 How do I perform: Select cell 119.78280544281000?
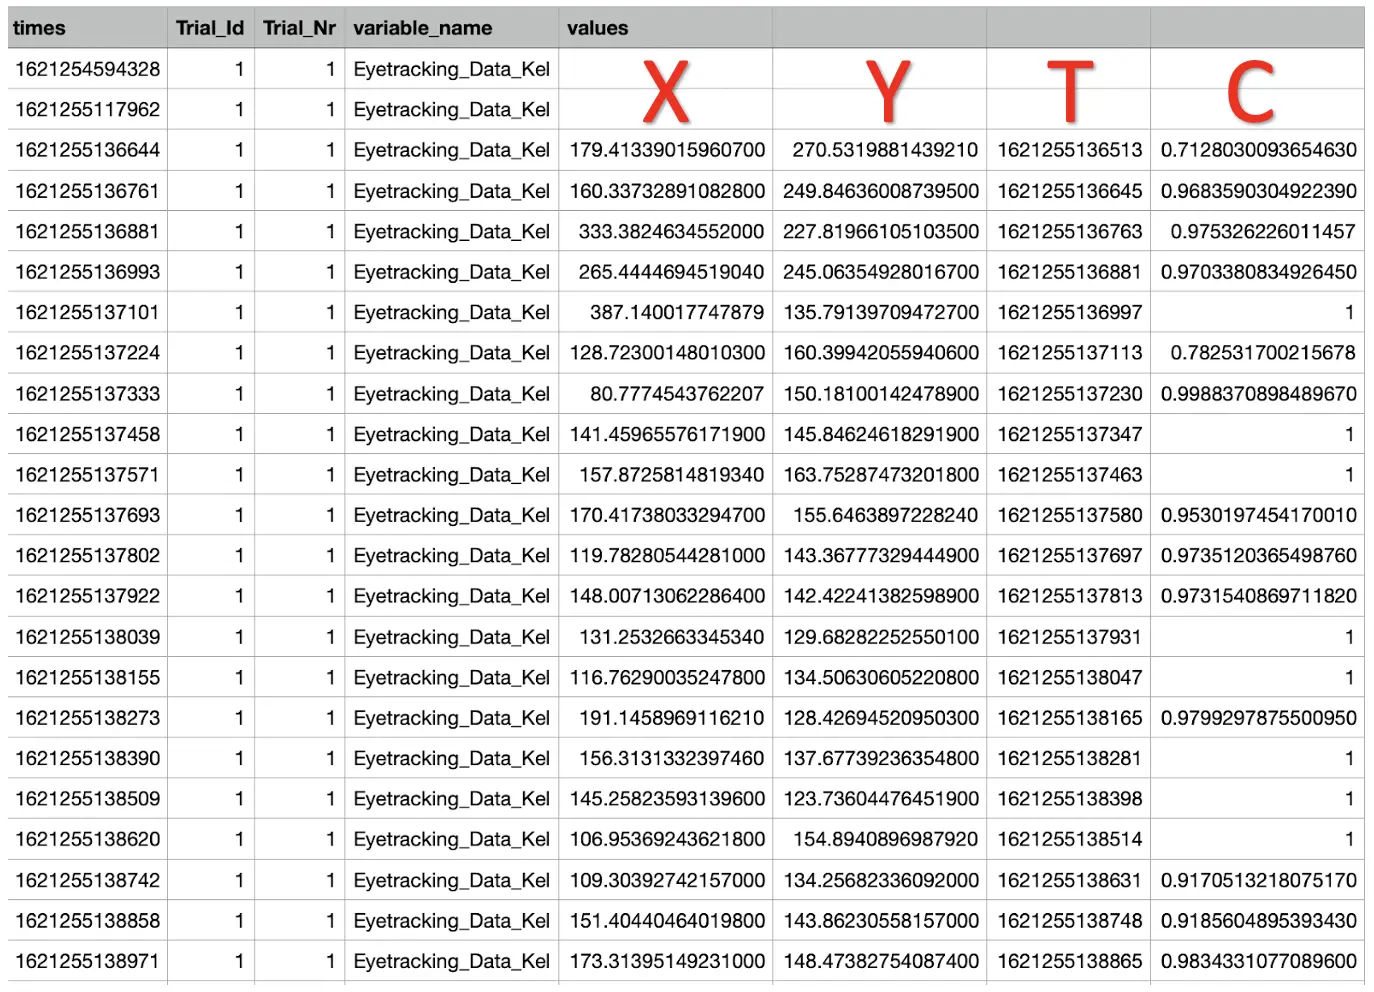pyautogui.click(x=665, y=555)
